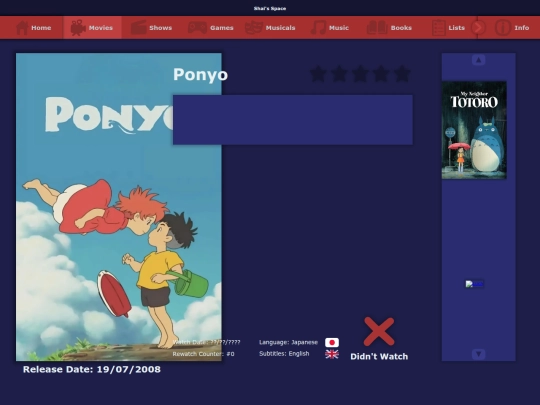Screen dimensions: 540x405
Task: Click the Subtitles: English text
Action: 284,354
